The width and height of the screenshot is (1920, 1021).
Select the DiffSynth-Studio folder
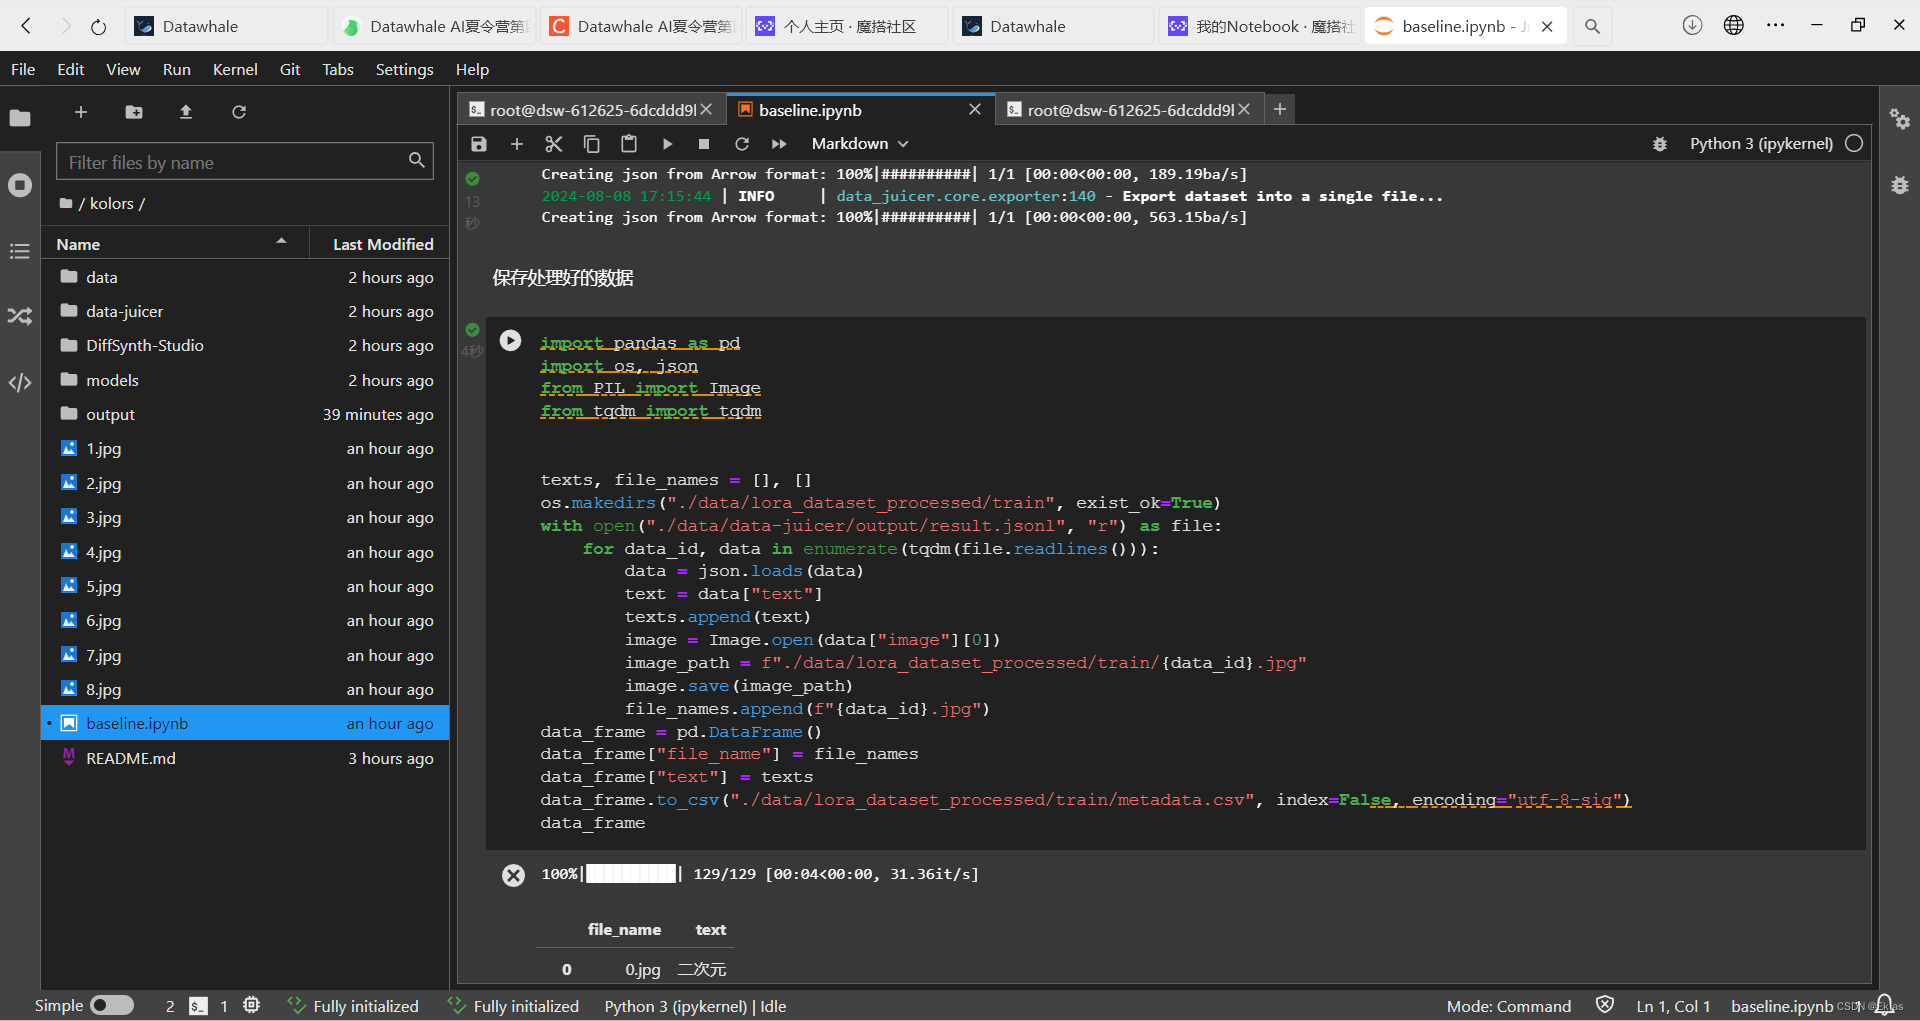click(245, 345)
